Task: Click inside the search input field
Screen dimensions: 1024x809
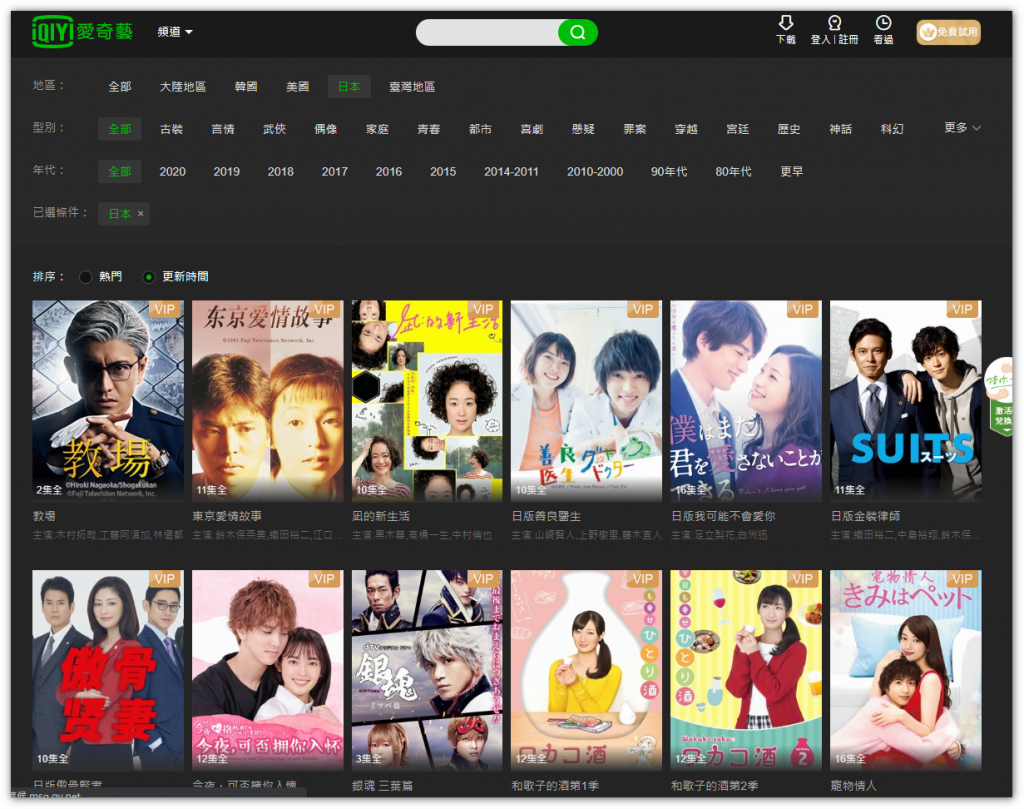Action: pyautogui.click(x=487, y=32)
